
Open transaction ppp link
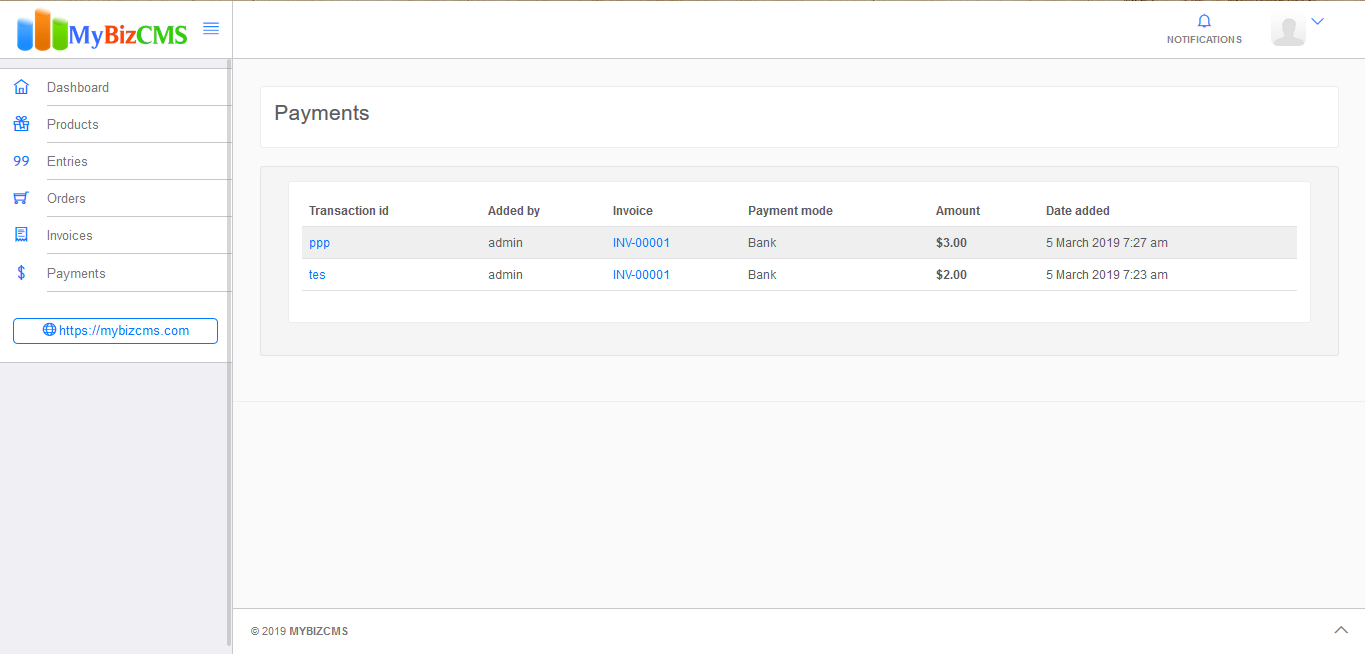point(319,243)
